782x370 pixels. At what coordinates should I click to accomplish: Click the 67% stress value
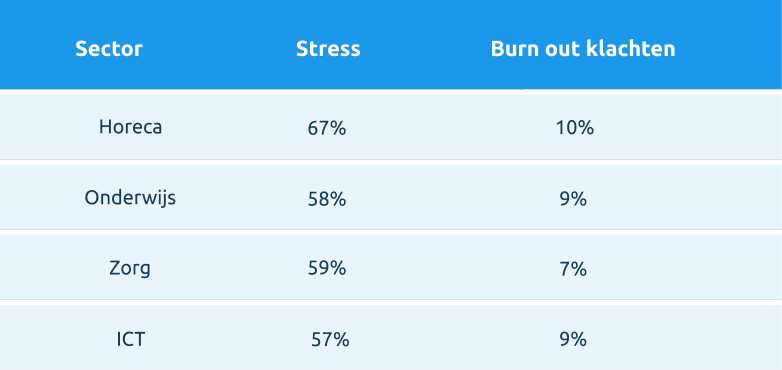pos(327,128)
